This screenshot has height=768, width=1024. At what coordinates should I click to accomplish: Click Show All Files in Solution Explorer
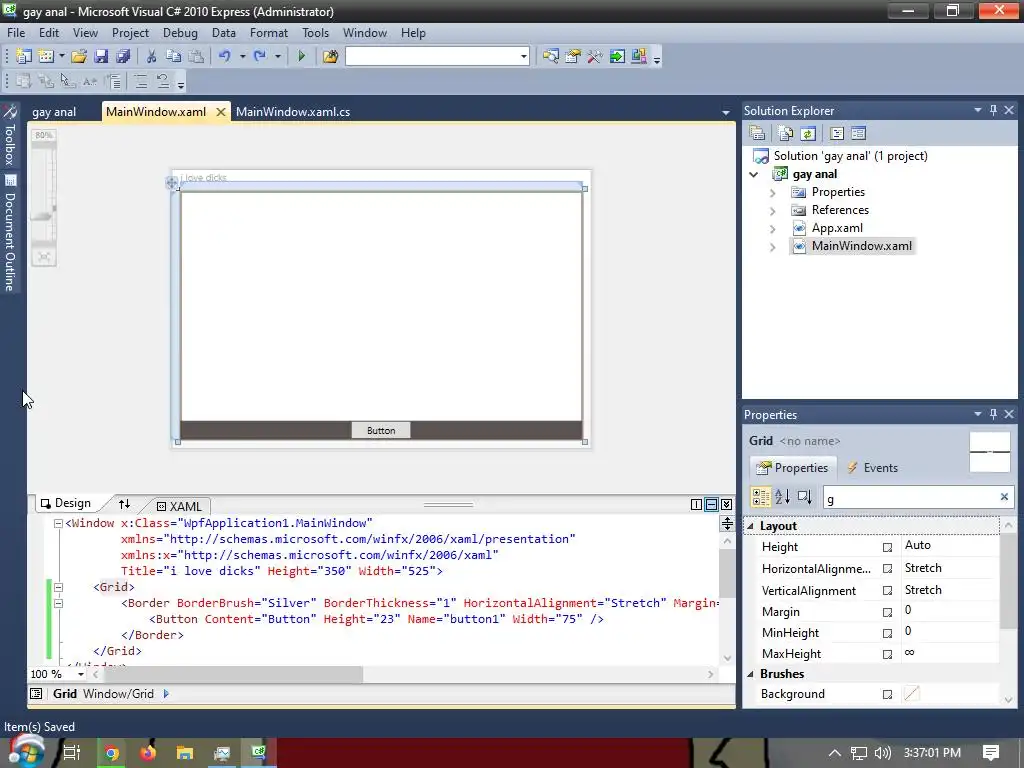pyautogui.click(x=786, y=133)
